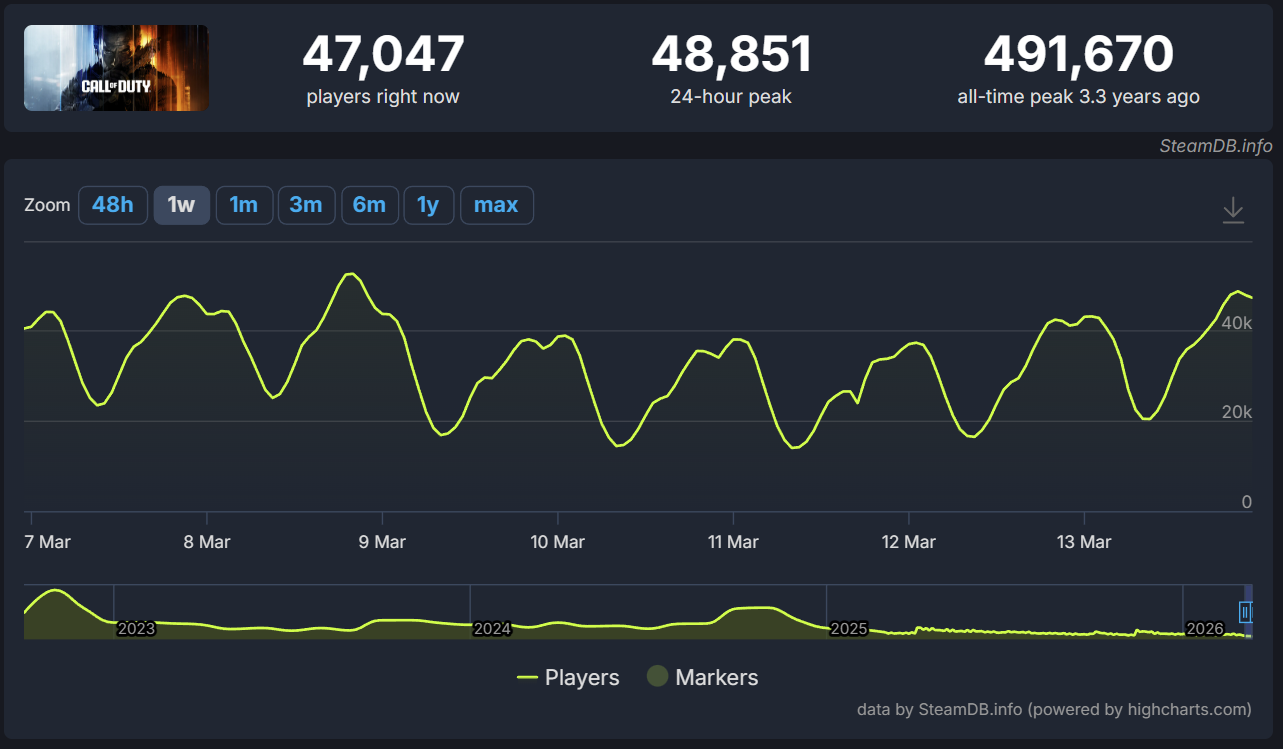Click the 2024 label in navigator
The width and height of the screenshot is (1283, 749).
pyautogui.click(x=492, y=629)
